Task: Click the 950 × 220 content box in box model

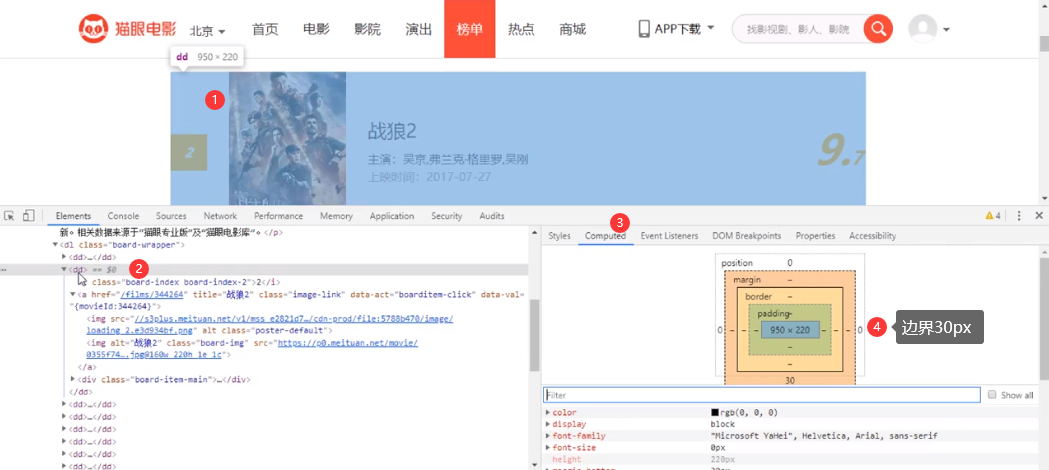Action: click(789, 330)
